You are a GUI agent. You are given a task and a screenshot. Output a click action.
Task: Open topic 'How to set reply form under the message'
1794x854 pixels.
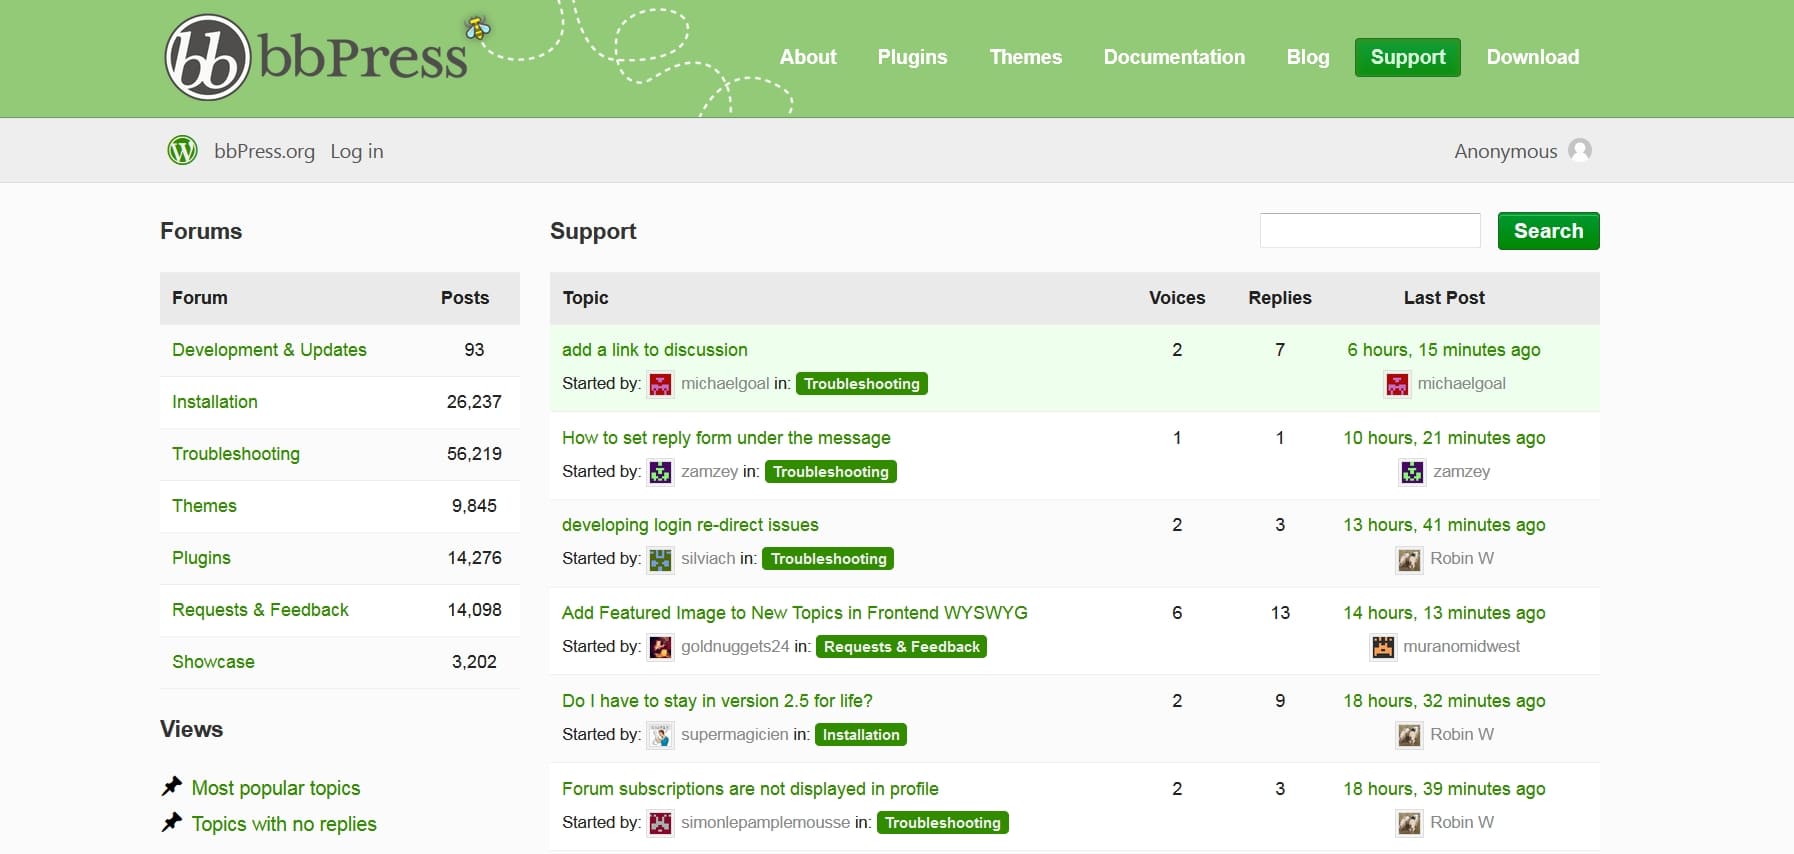pyautogui.click(x=726, y=438)
